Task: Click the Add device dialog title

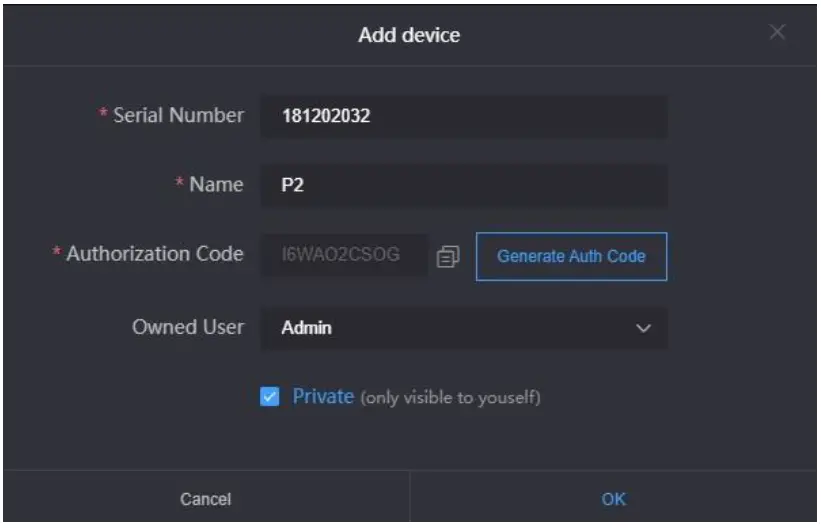Action: point(409,36)
